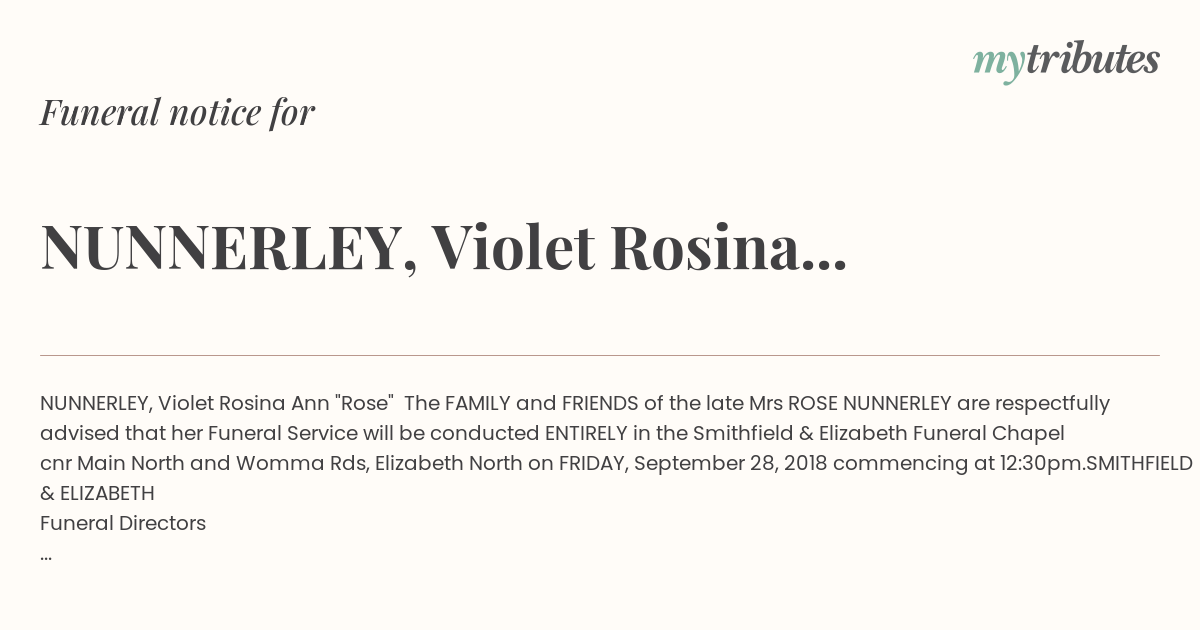This screenshot has width=1200, height=630.
Task: Select the green "my" part of the logo
Action: click(998, 65)
